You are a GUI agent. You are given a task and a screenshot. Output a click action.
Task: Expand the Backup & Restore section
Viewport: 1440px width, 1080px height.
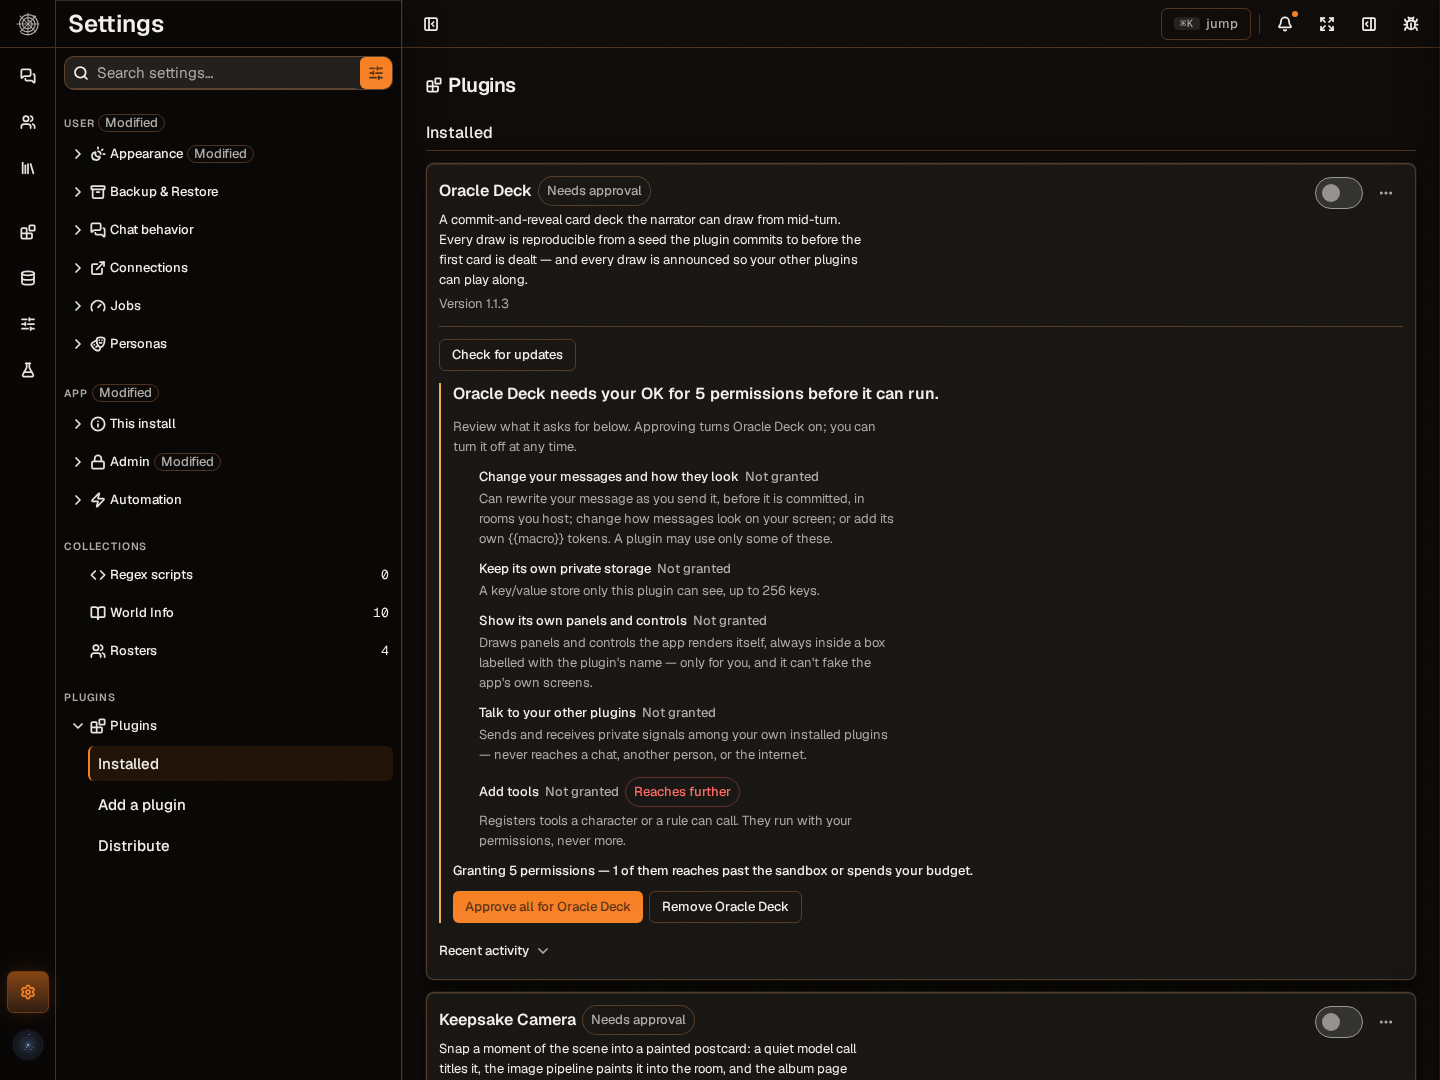[x=78, y=192]
